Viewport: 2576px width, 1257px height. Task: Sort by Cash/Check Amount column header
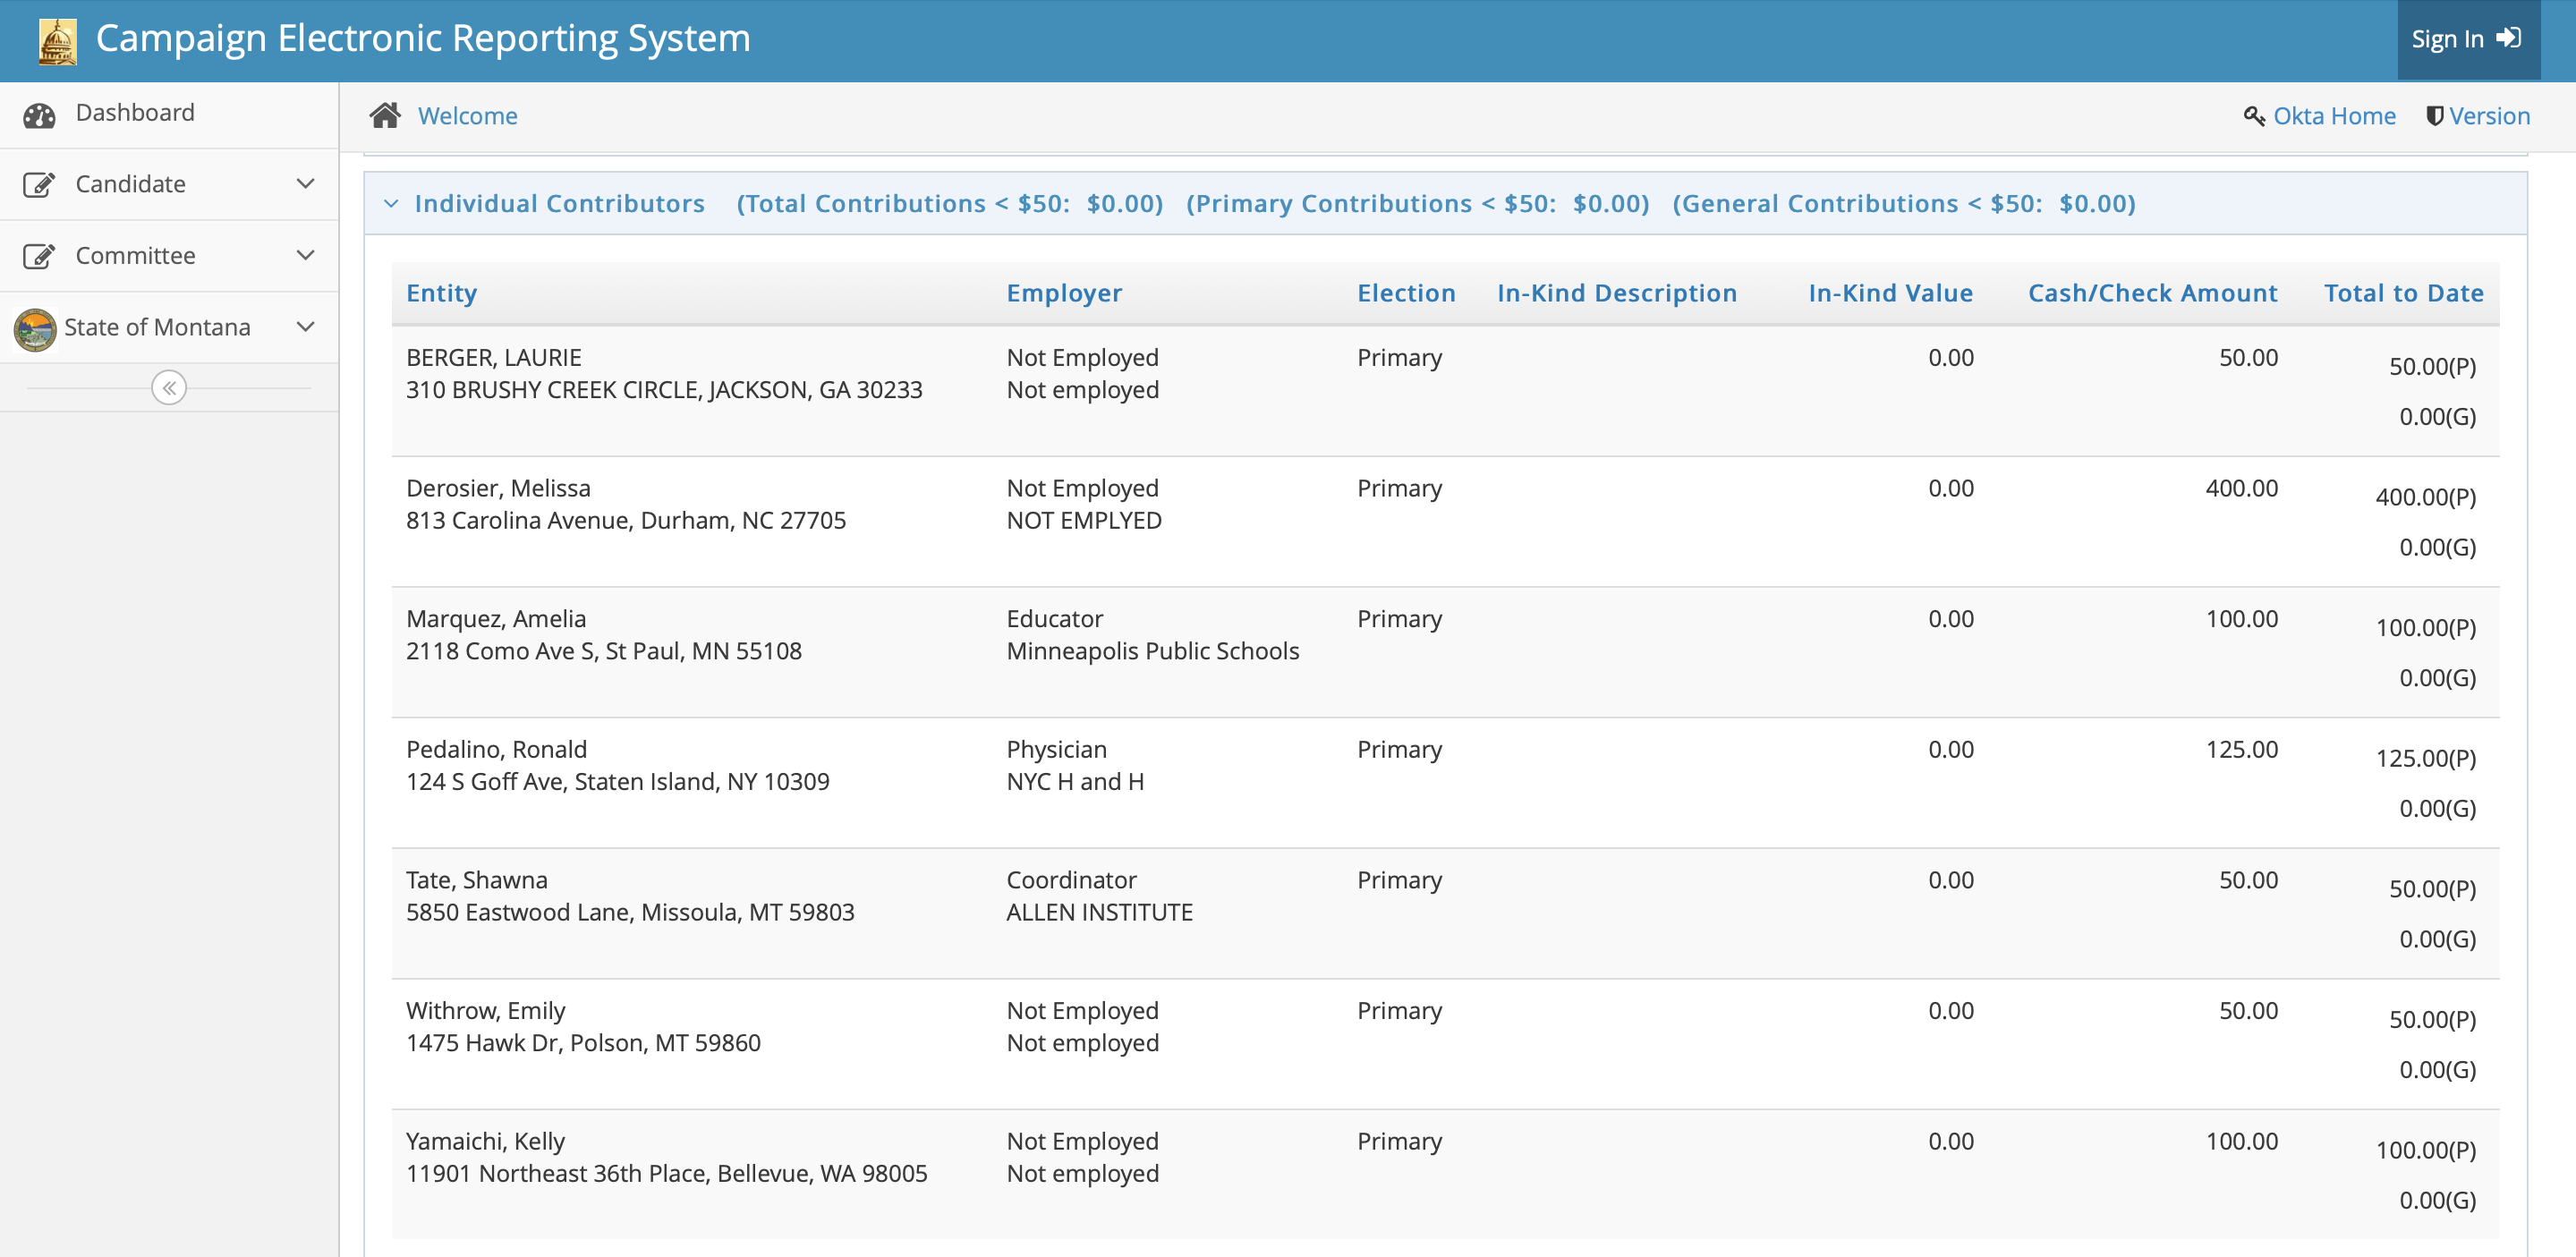[2151, 294]
